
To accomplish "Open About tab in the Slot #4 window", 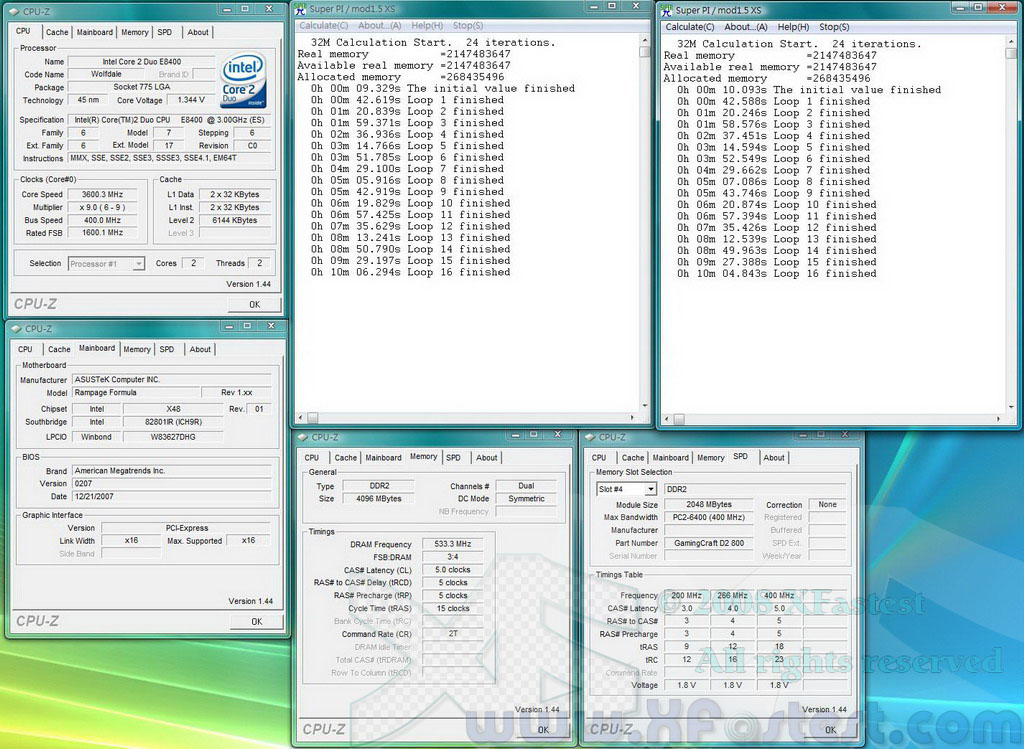I will [x=774, y=457].
